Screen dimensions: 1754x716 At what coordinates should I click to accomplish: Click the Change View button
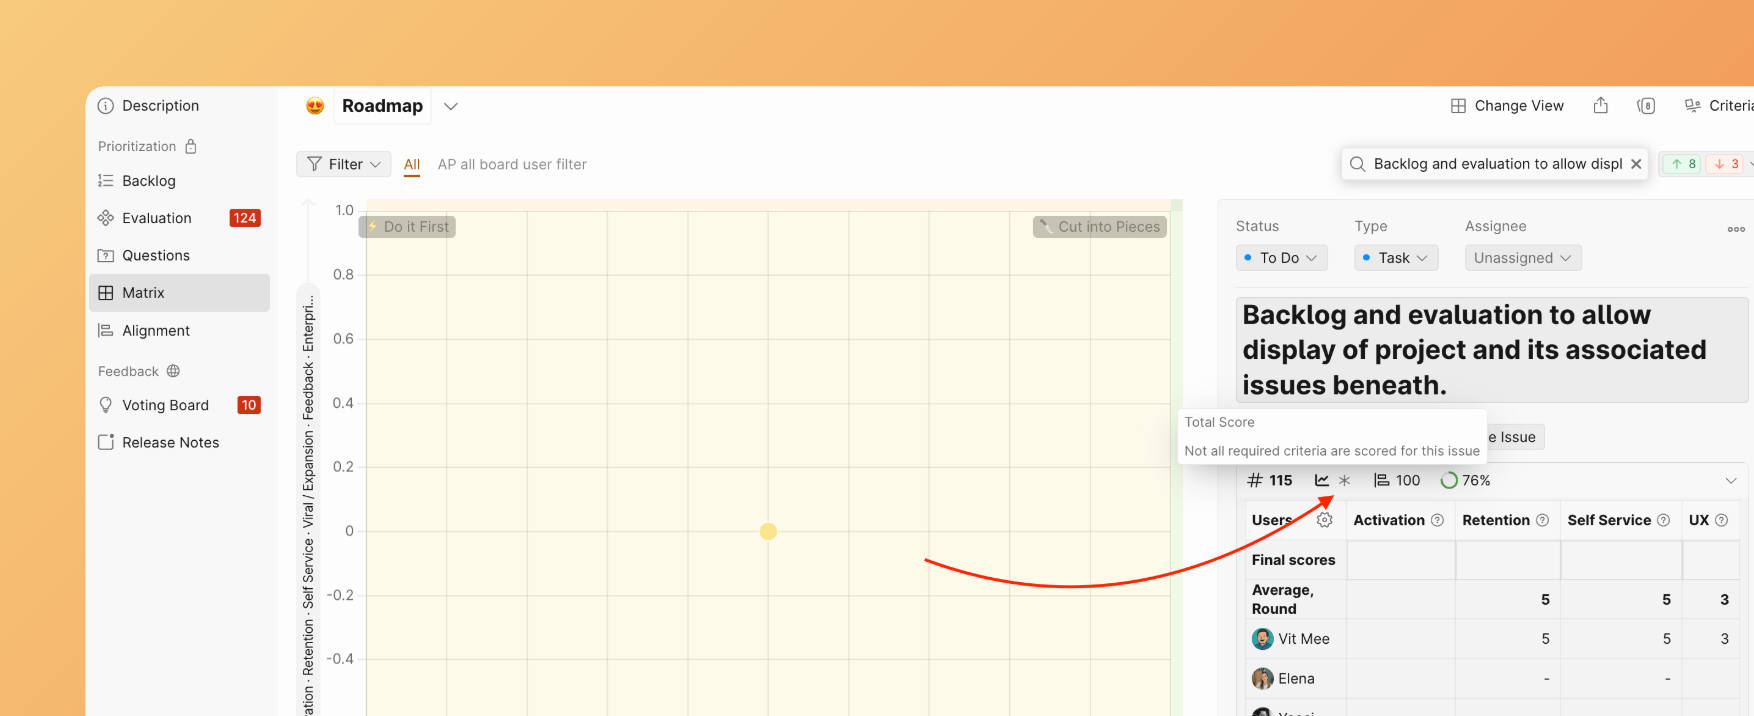[1507, 106]
